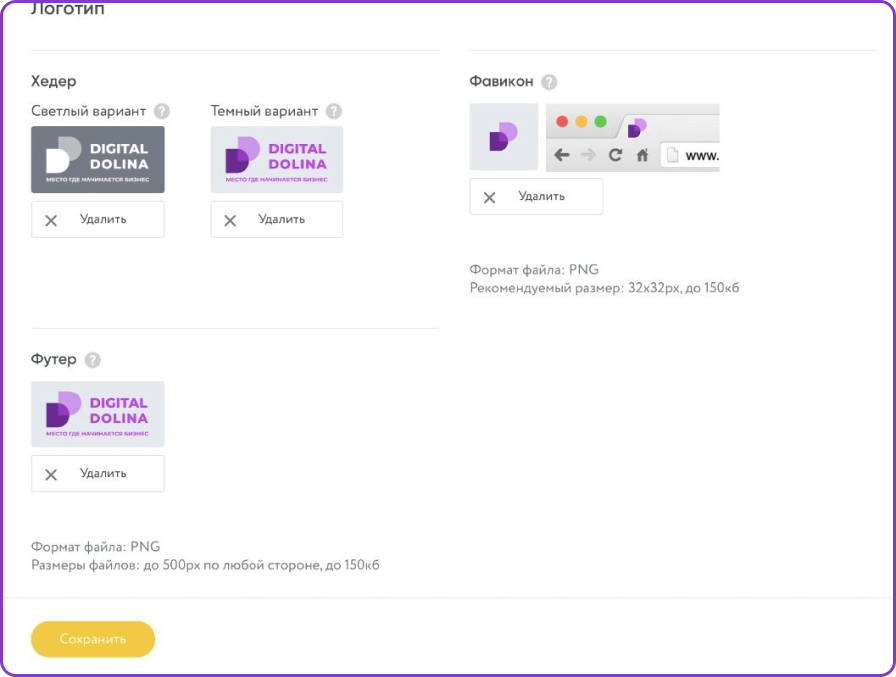The width and height of the screenshot is (896, 677).
Task: Click the home icon in browser preview
Action: 643,155
